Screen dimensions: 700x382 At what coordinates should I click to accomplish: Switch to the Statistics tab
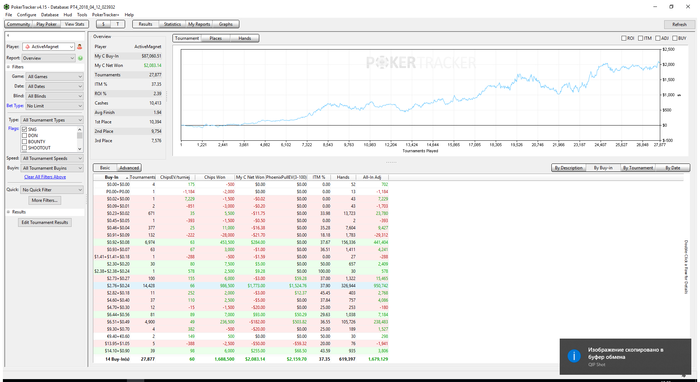point(172,24)
